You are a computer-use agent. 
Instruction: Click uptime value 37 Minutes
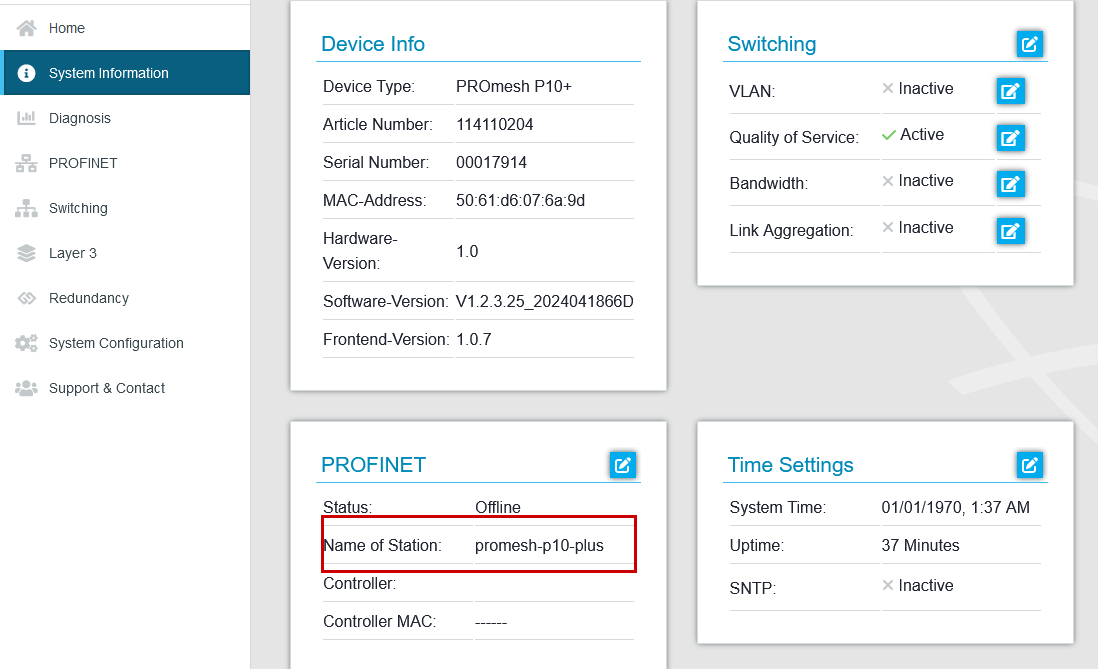click(920, 545)
